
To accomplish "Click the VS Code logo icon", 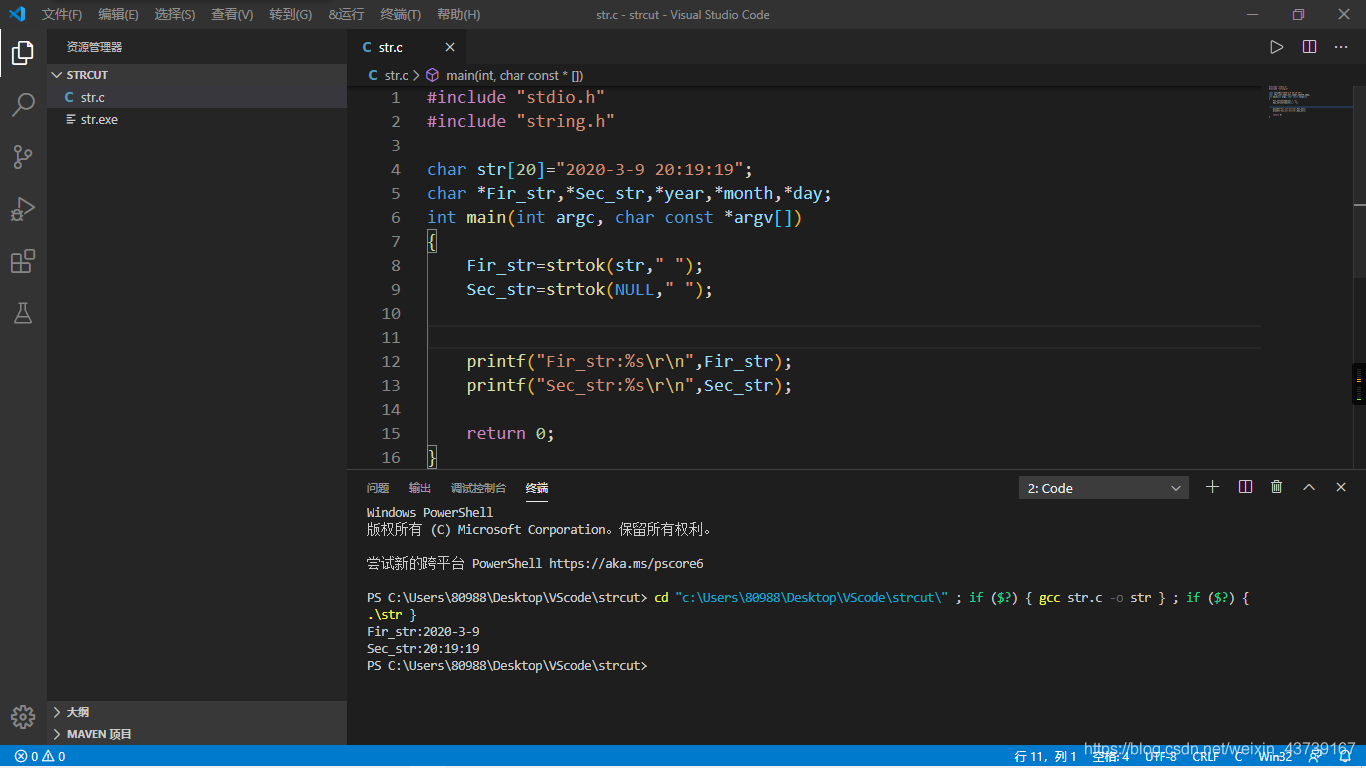I will pos(17,14).
